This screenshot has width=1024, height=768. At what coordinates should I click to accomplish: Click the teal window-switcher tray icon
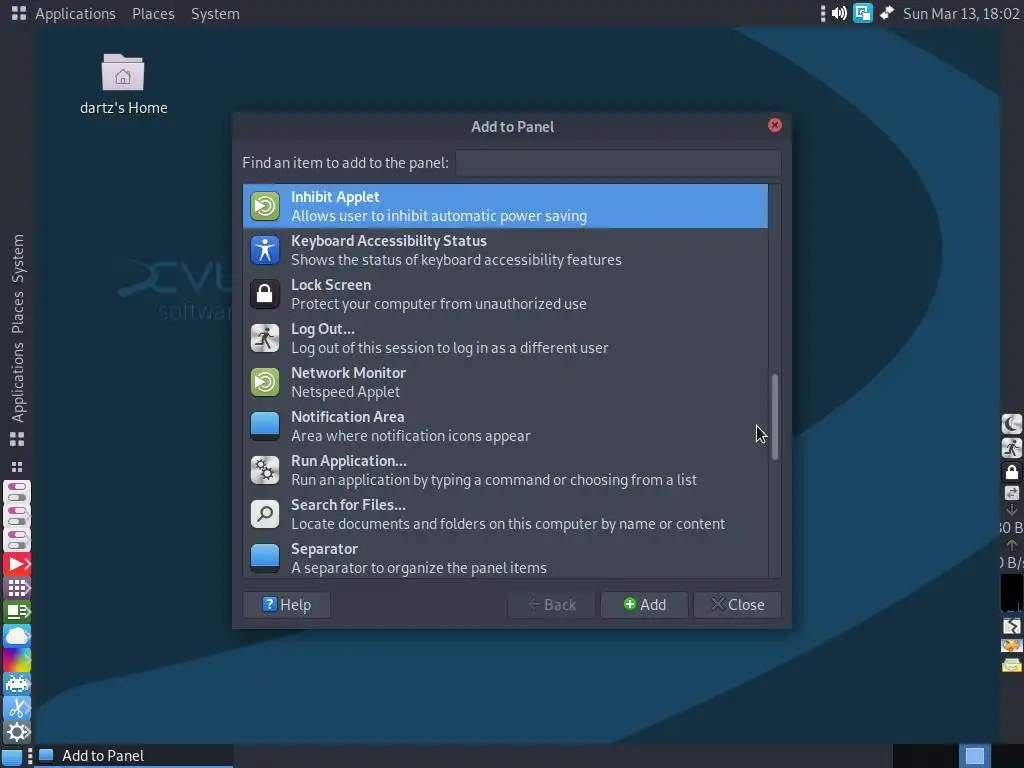click(x=863, y=13)
